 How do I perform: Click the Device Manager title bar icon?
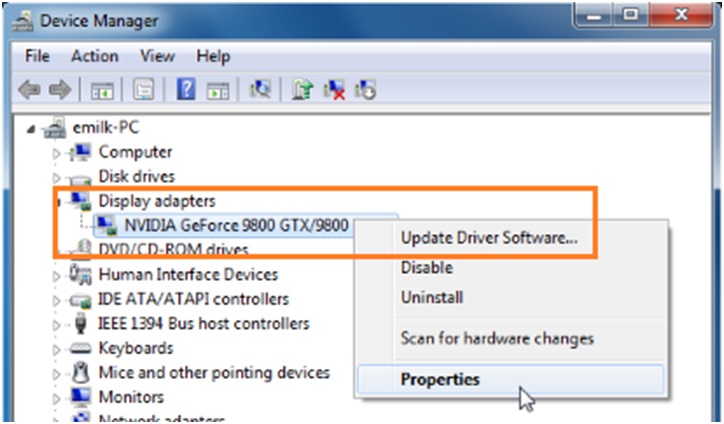pyautogui.click(x=22, y=22)
